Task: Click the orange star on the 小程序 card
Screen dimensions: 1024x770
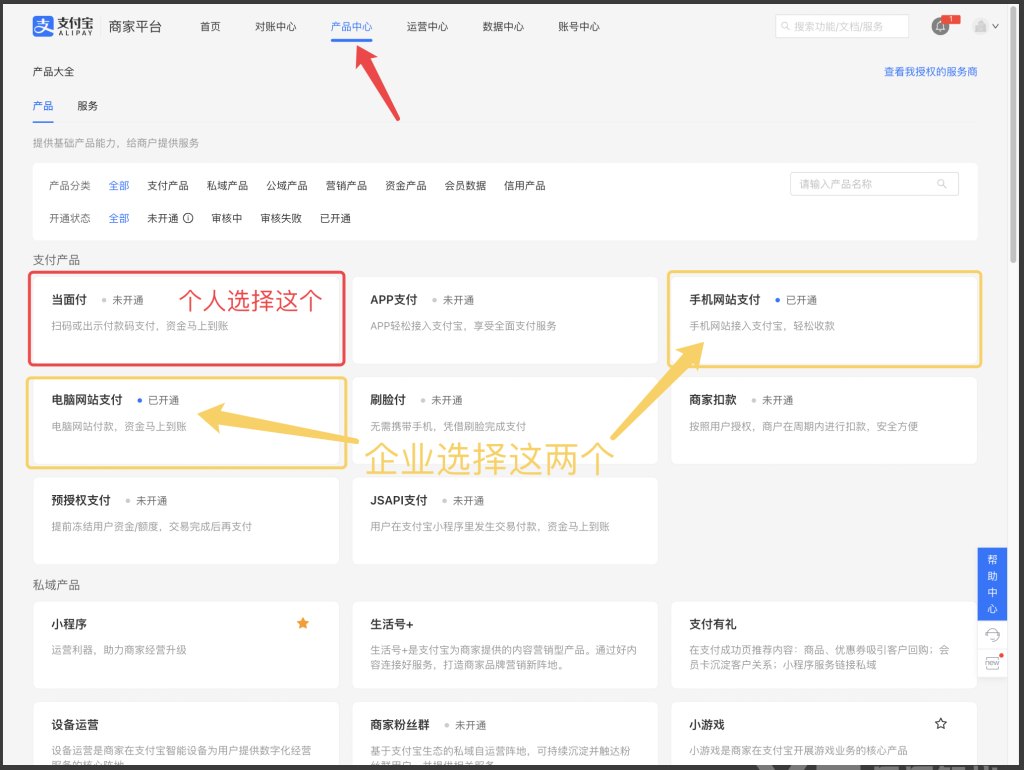Action: [303, 622]
